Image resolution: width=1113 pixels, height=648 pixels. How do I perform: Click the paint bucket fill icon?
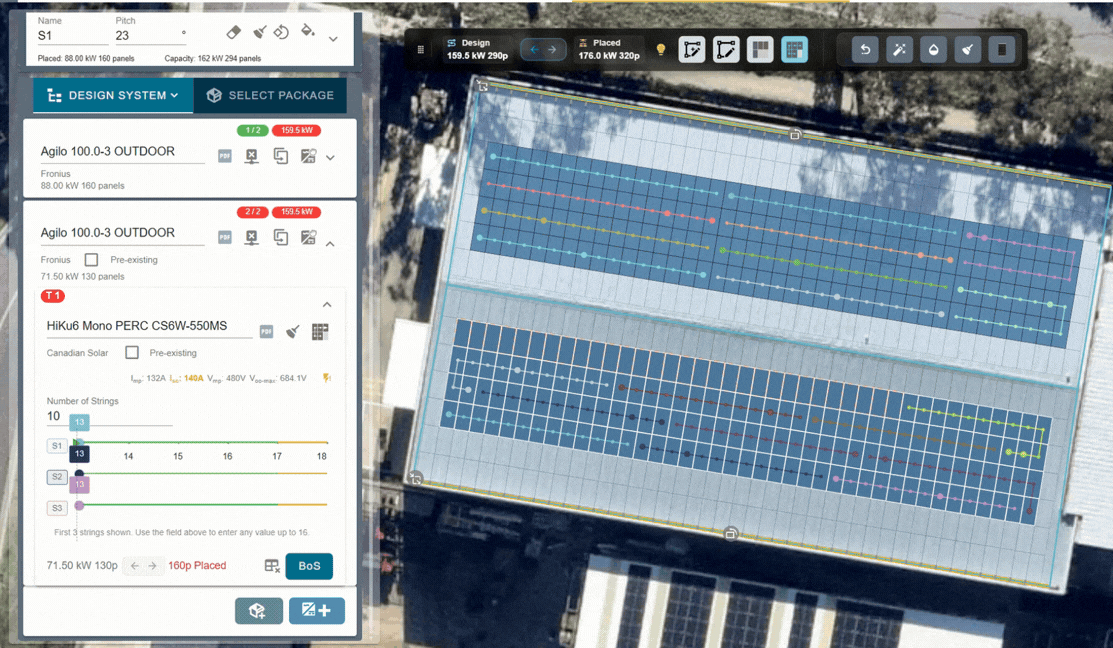pyautogui.click(x=307, y=32)
